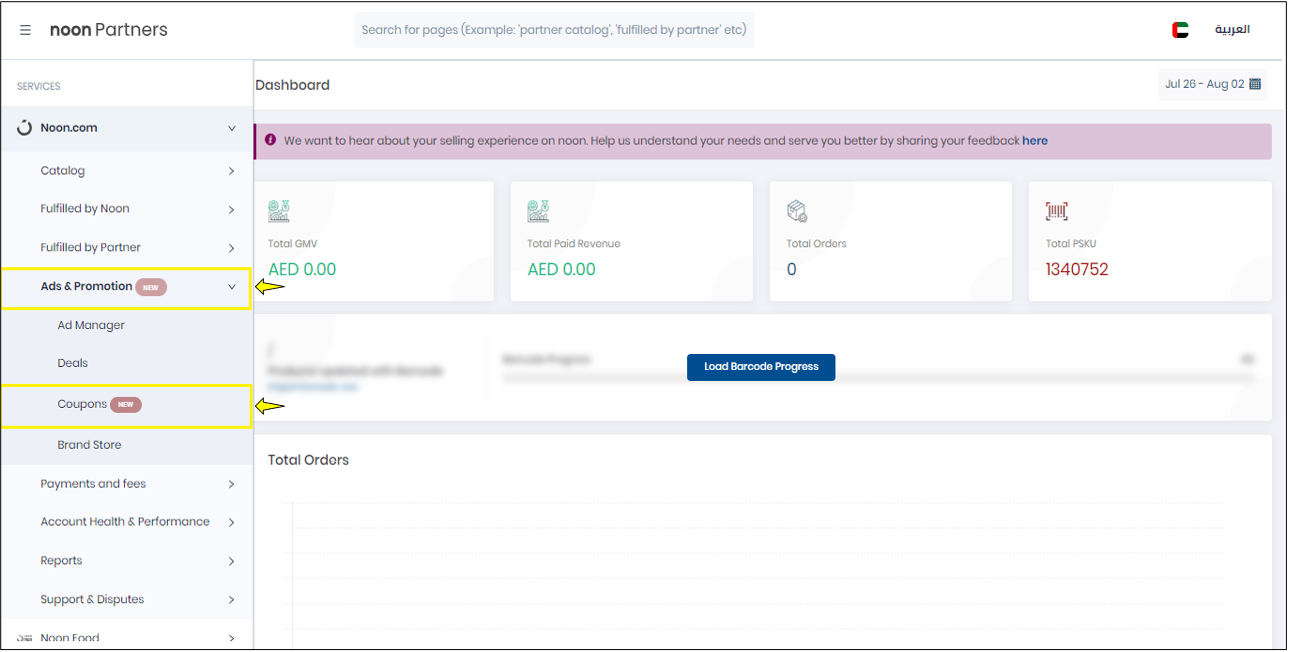Open Coupons in the sidebar
The image size is (1290, 652).
(82, 405)
